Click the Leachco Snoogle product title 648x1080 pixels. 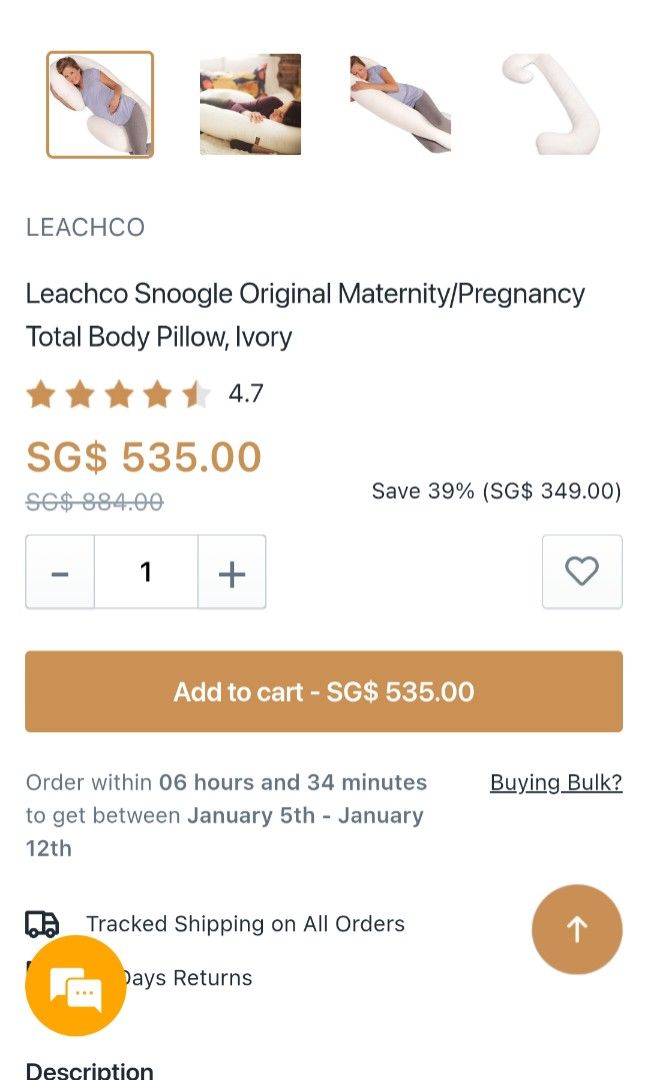305,315
